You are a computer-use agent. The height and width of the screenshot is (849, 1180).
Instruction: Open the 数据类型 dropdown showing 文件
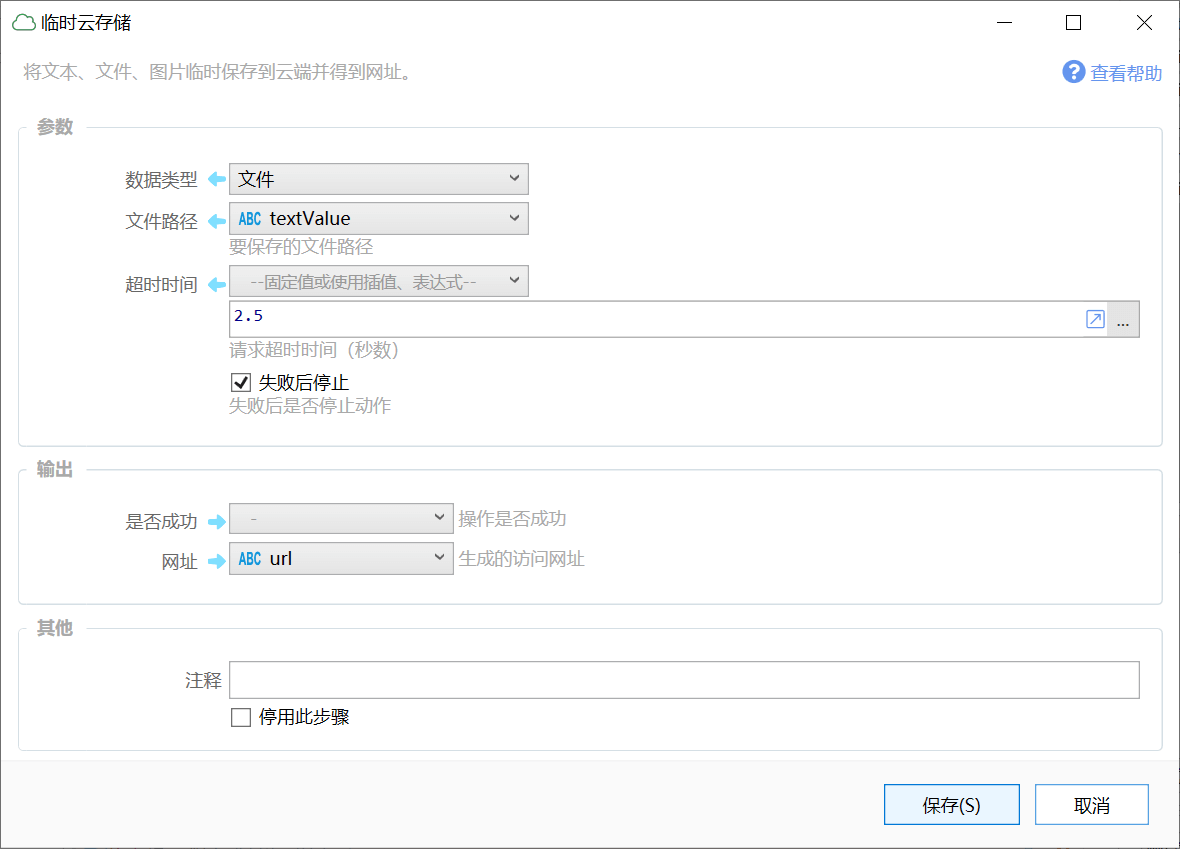(379, 179)
